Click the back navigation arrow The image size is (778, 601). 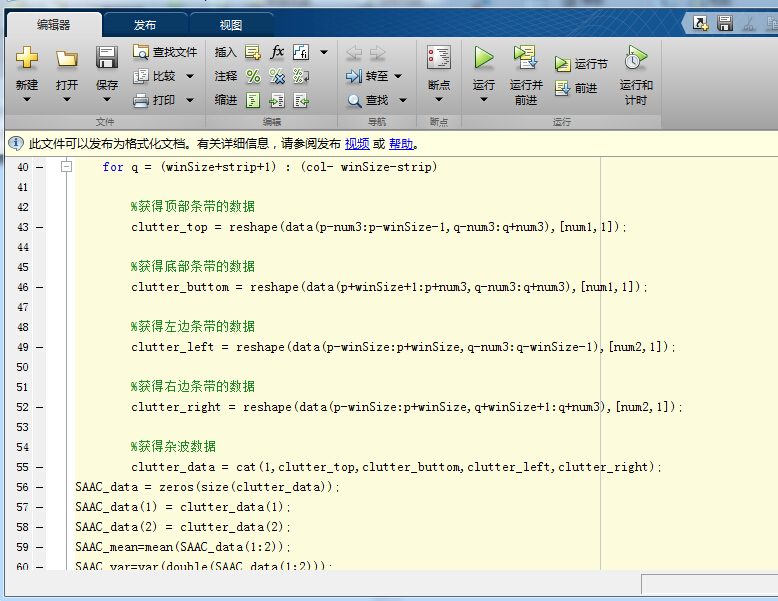(354, 52)
